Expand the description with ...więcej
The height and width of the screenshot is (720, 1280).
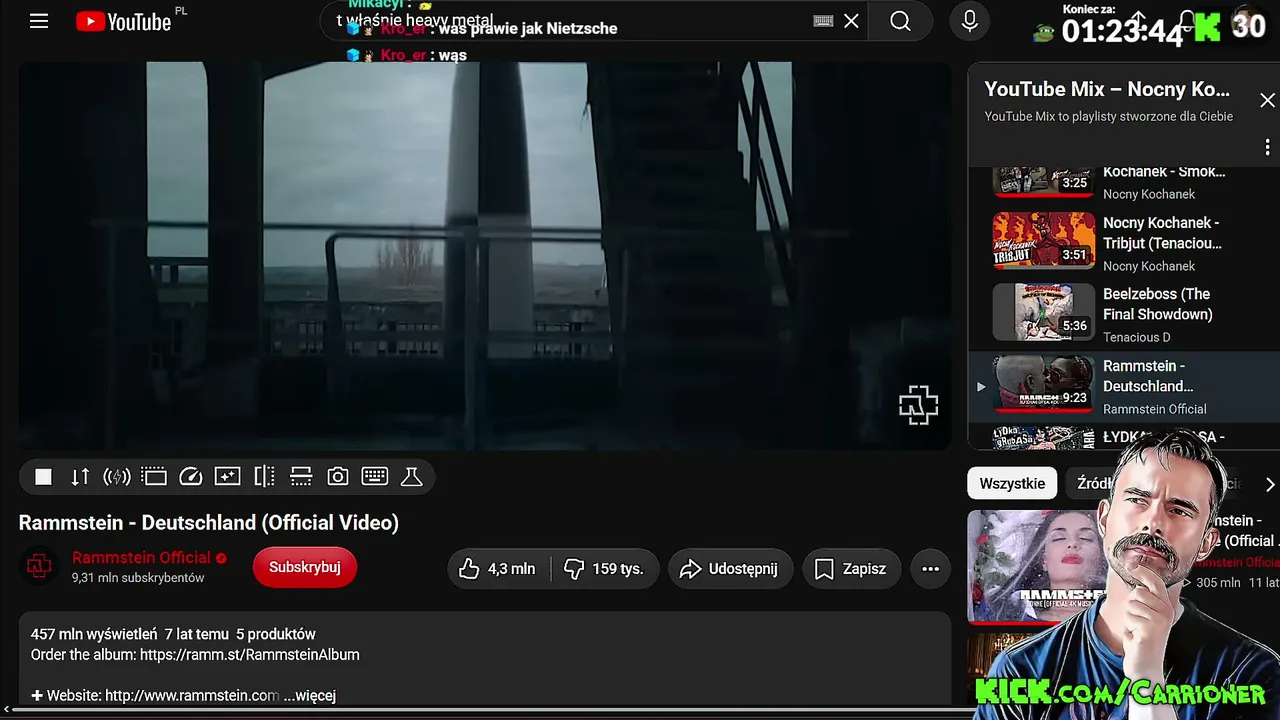(x=310, y=696)
